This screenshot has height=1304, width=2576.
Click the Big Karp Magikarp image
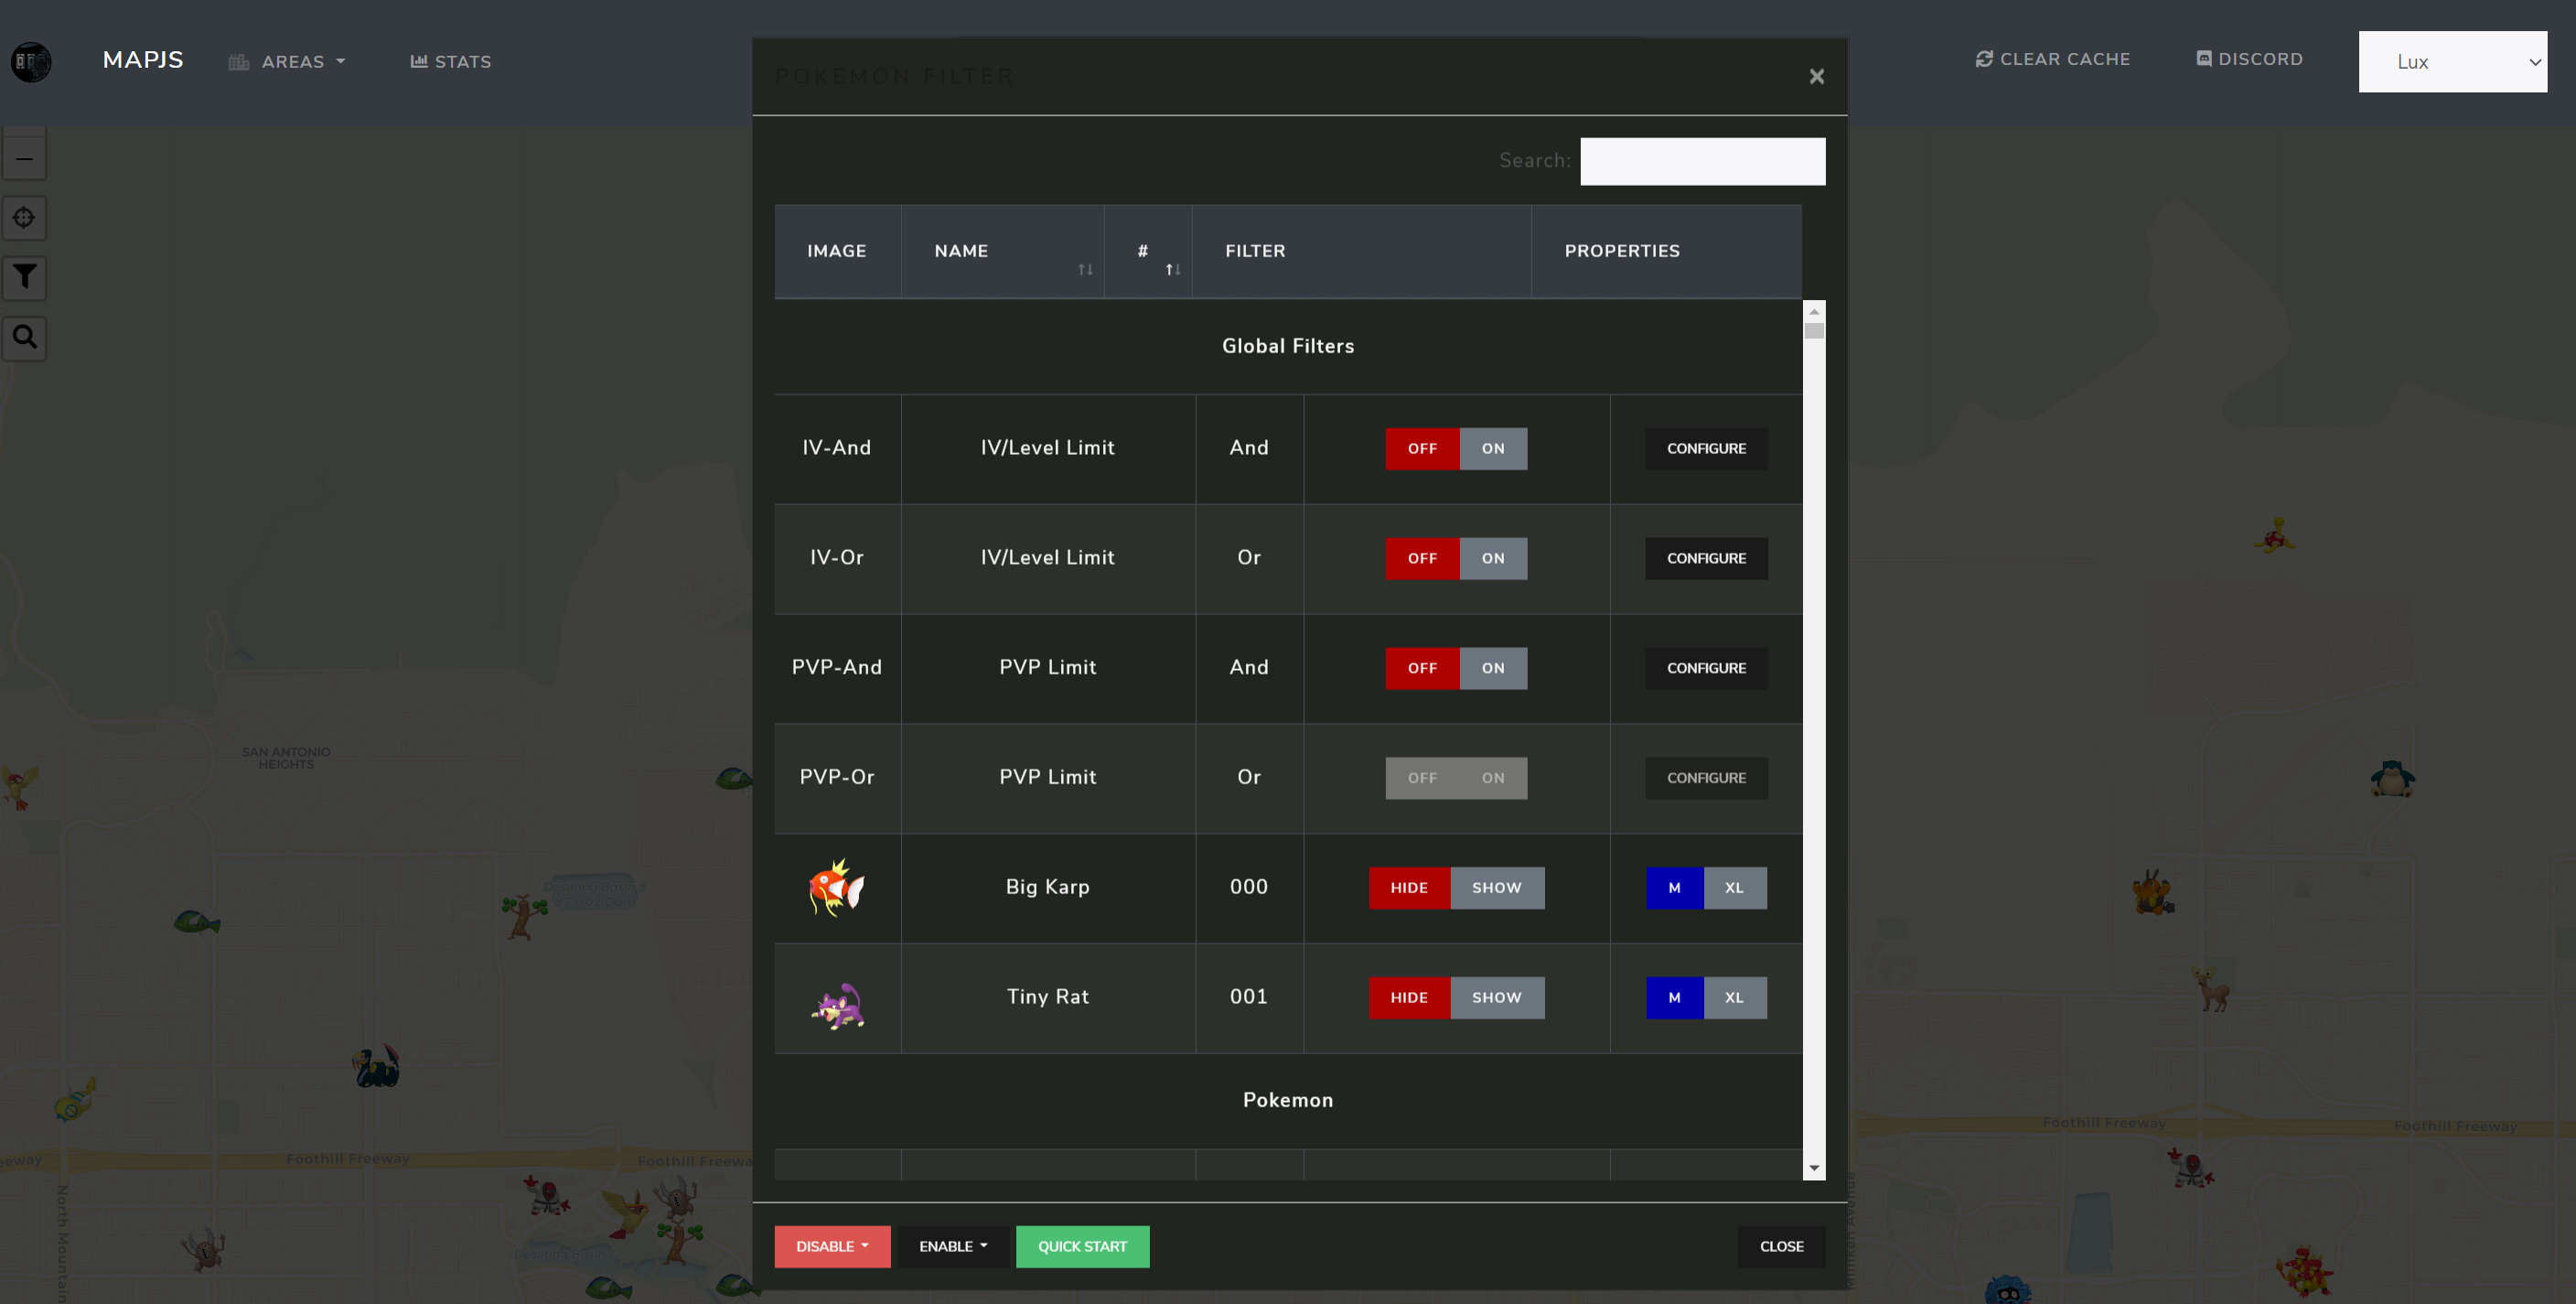pyautogui.click(x=836, y=887)
